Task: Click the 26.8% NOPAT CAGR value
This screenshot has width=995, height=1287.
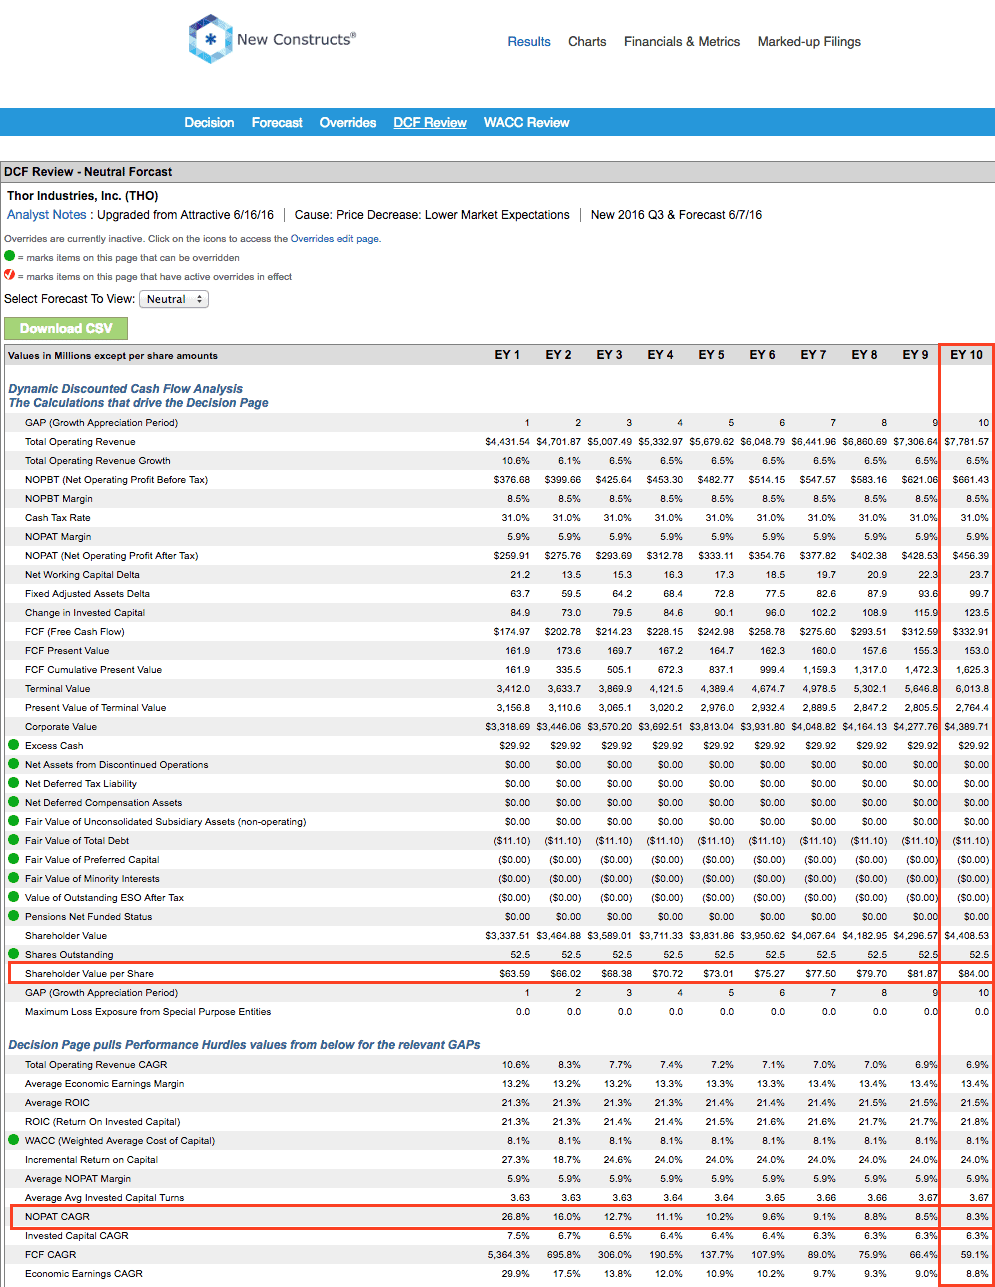Action: coord(515,1217)
